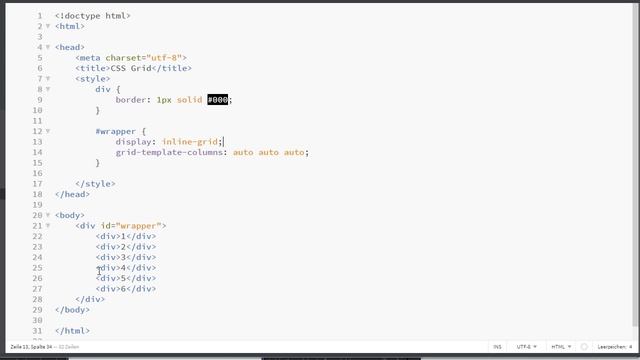Click the div 4 line in code
This screenshot has height=360, width=640.
pos(126,268)
